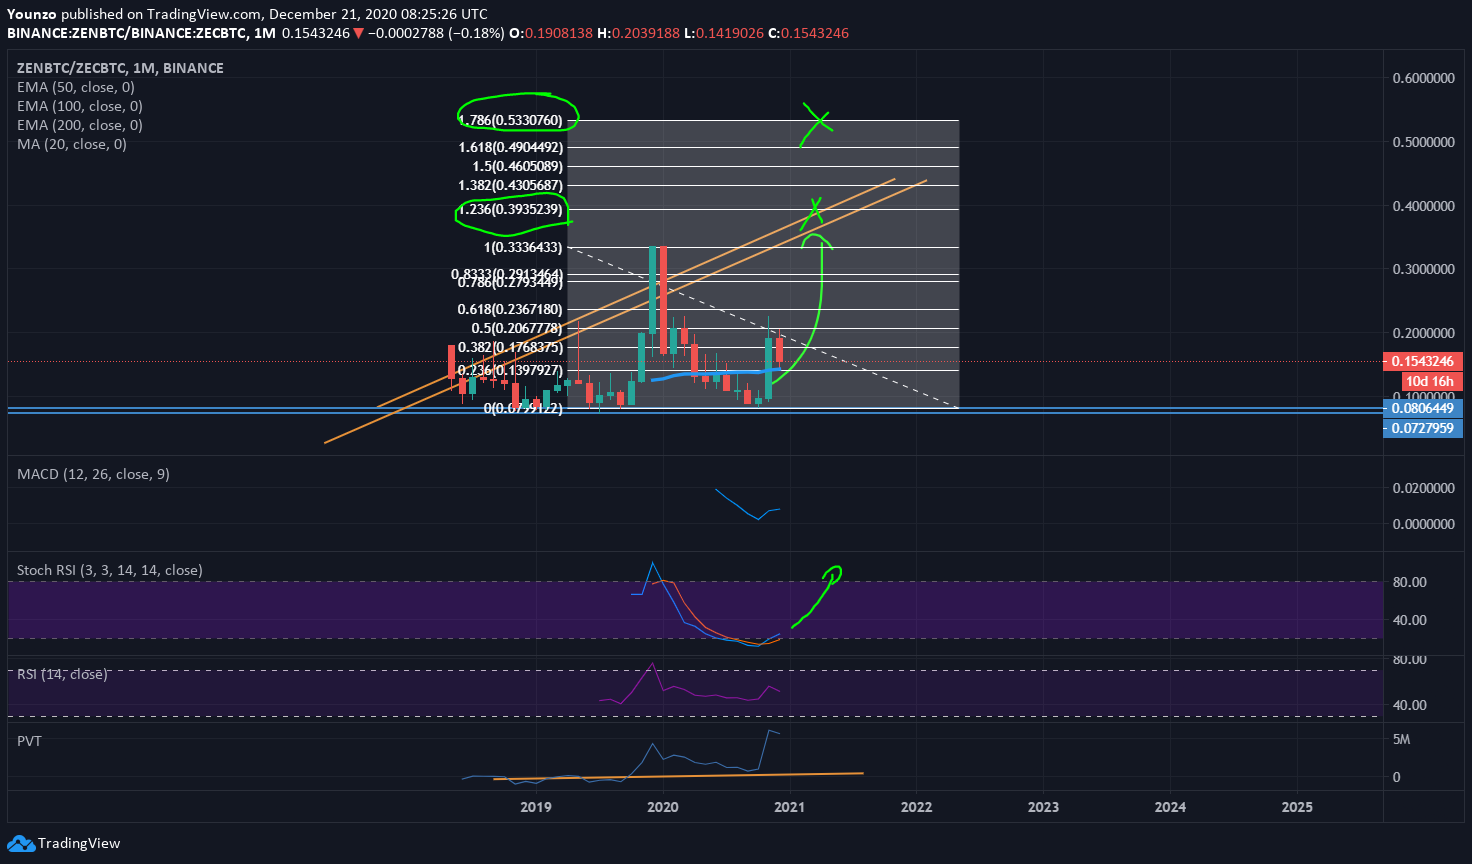Click the O:0.1908138 open price value
Viewport: 1472px width, 864px height.
551,33
